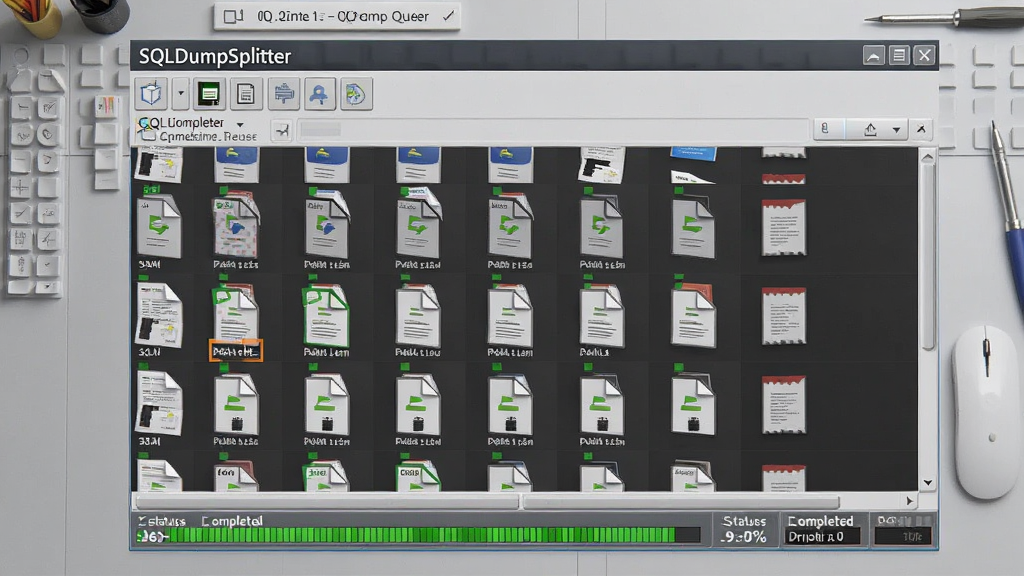Click the 3D cube icon in the toolbar

151,94
